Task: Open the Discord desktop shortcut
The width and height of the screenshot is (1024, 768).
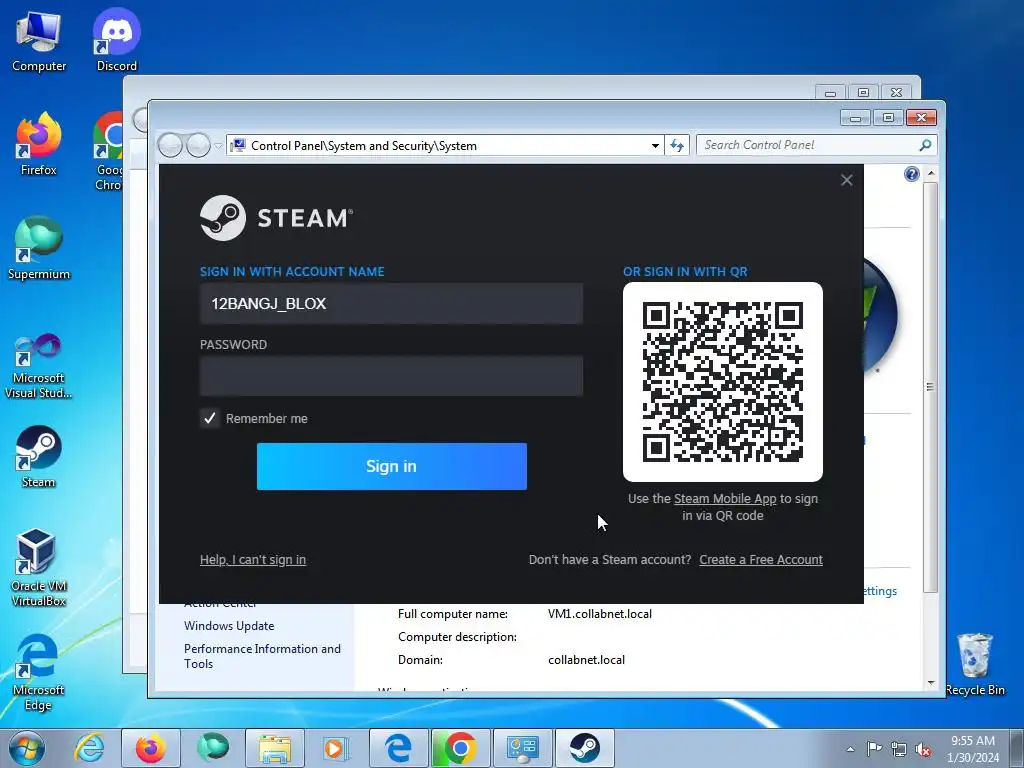Action: (117, 40)
